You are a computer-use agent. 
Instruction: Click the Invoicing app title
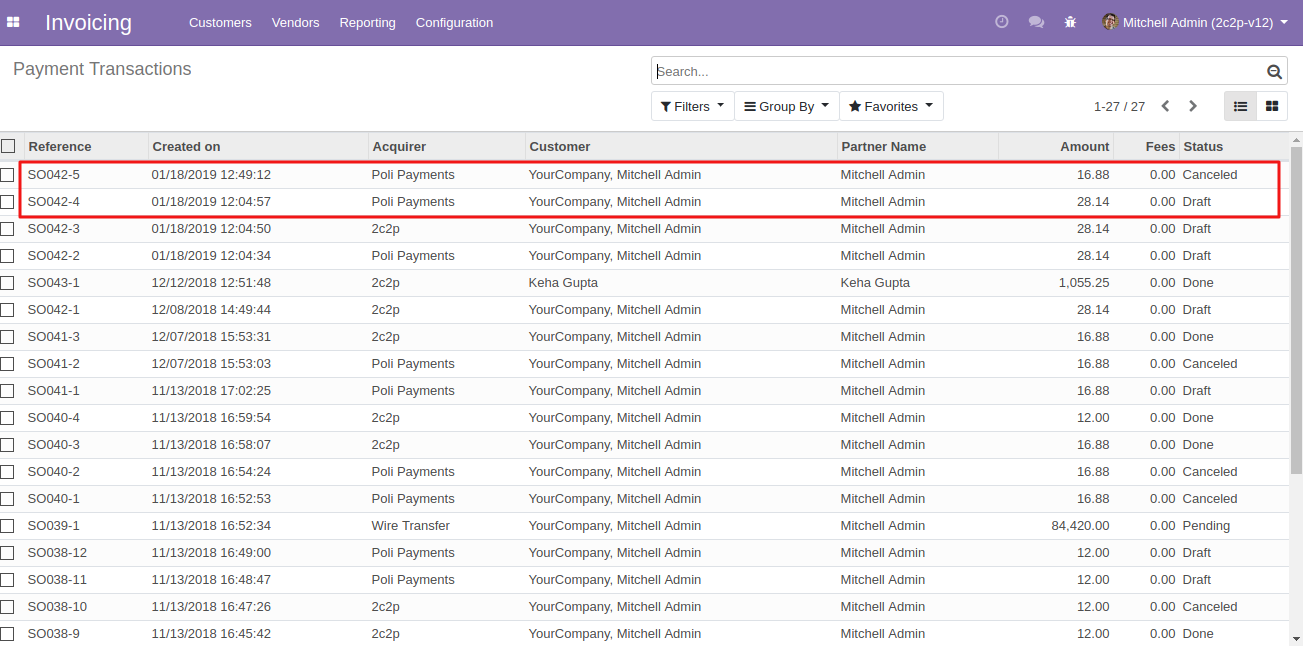tap(88, 22)
